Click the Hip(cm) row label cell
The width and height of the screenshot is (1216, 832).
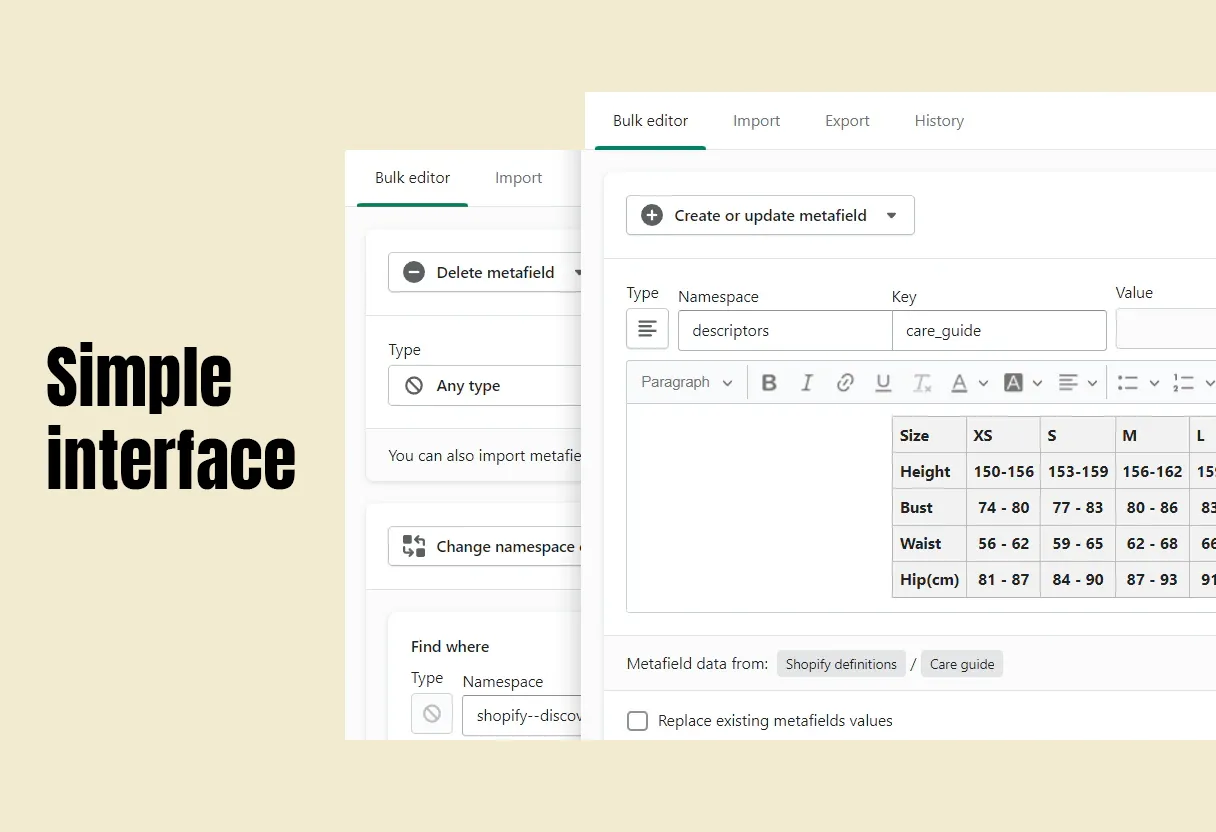[929, 579]
